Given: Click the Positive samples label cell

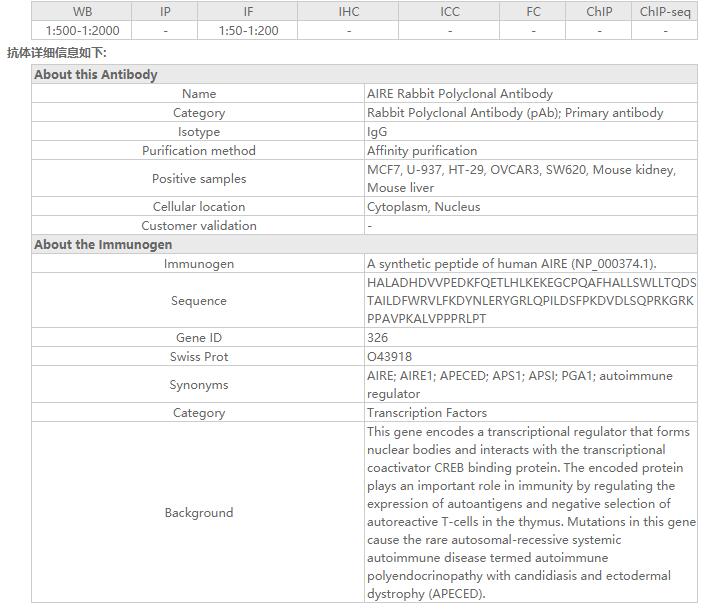Looking at the screenshot, I should point(199,179).
